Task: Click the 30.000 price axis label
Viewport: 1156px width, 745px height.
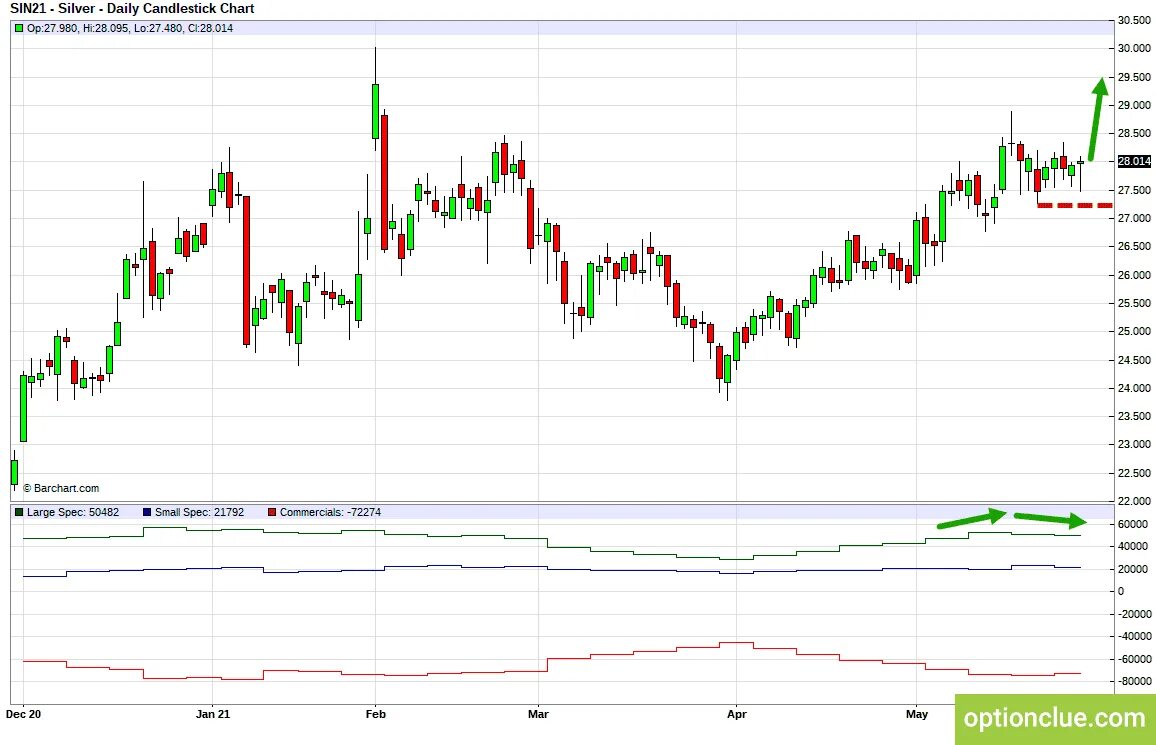Action: tap(1134, 49)
